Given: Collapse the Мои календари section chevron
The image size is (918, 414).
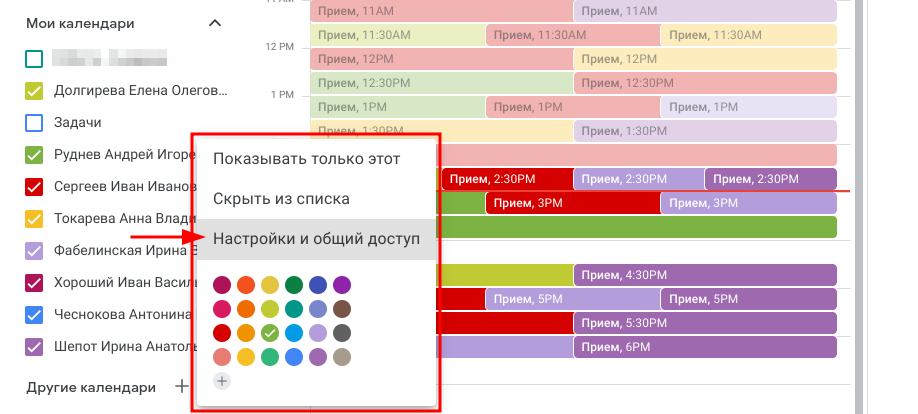Looking at the screenshot, I should point(215,23).
